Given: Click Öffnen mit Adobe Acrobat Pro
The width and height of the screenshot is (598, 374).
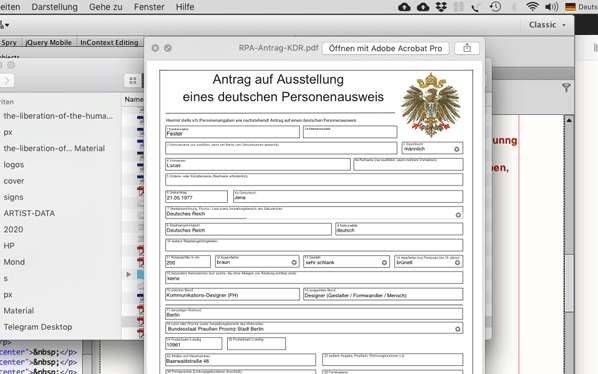Looking at the screenshot, I should 386,48.
